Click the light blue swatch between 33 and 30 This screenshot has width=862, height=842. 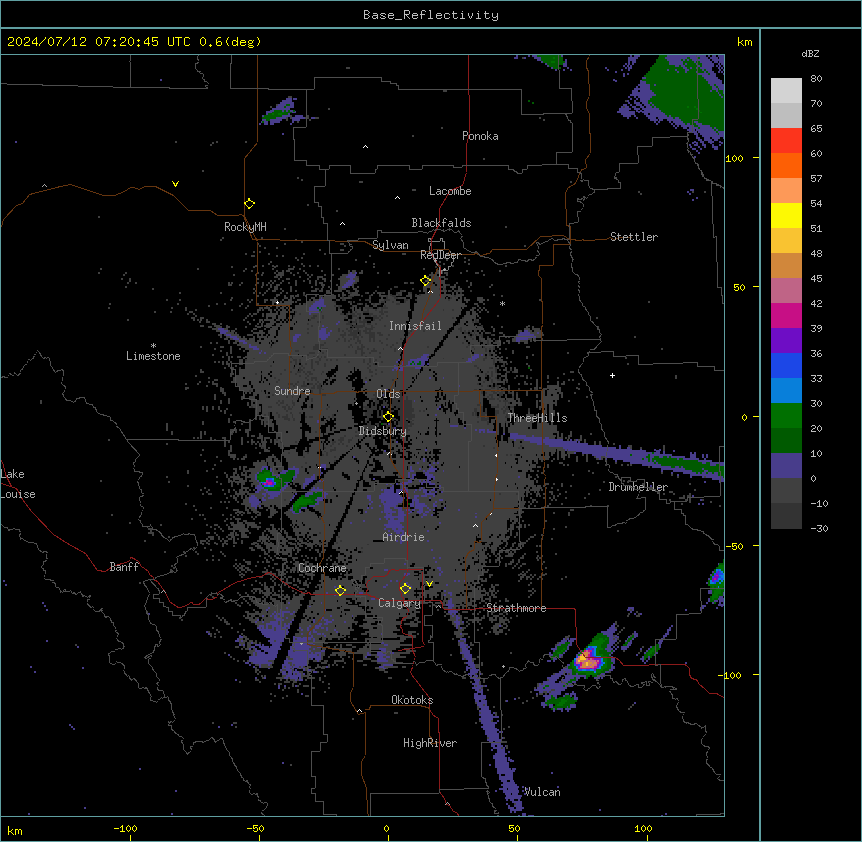pos(786,391)
